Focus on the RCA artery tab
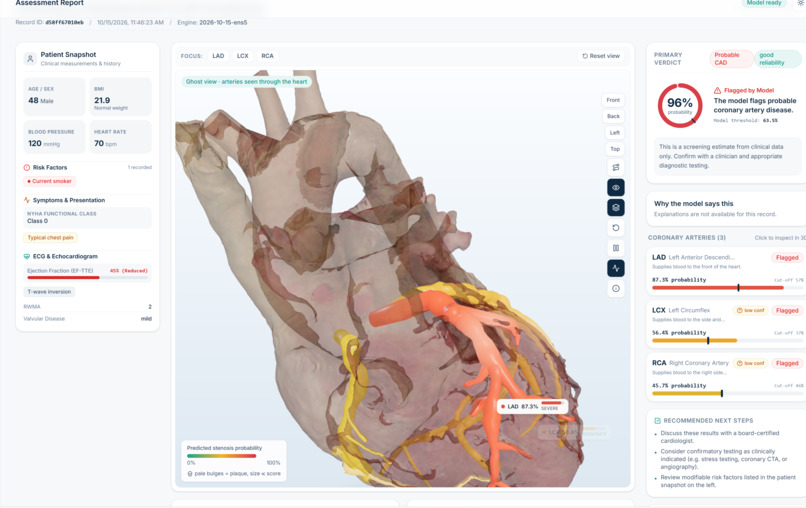Viewport: 806px width, 508px height. point(267,56)
